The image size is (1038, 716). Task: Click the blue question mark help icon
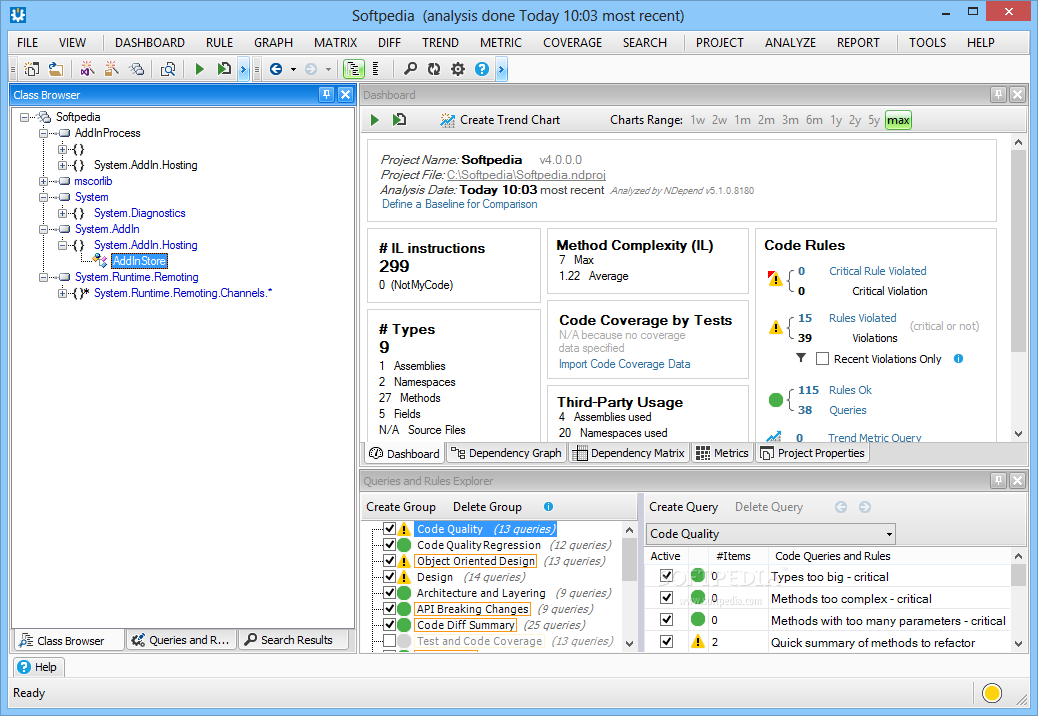tap(482, 69)
